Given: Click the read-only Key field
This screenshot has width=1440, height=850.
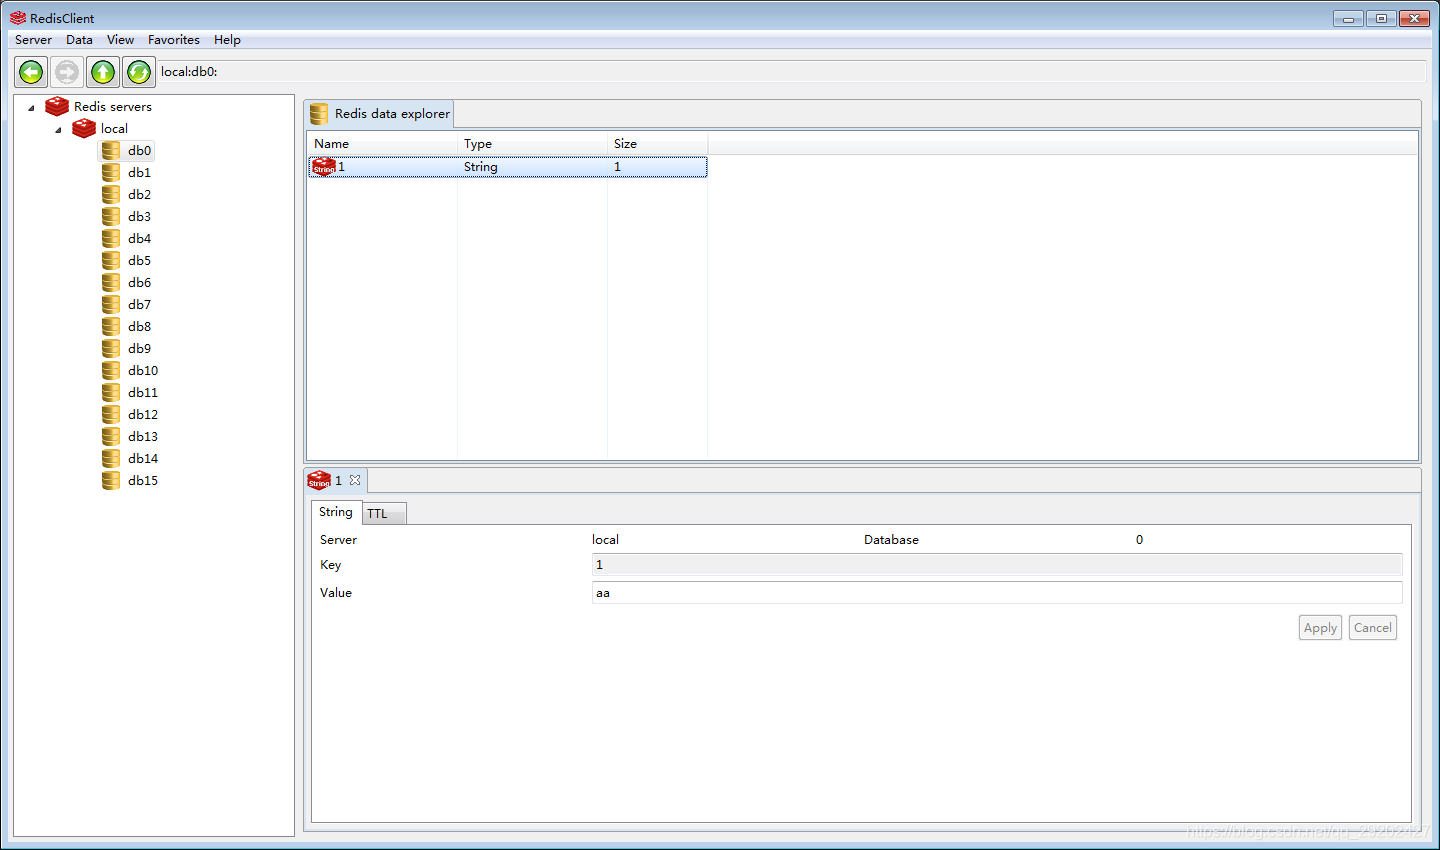Looking at the screenshot, I should tap(997, 565).
